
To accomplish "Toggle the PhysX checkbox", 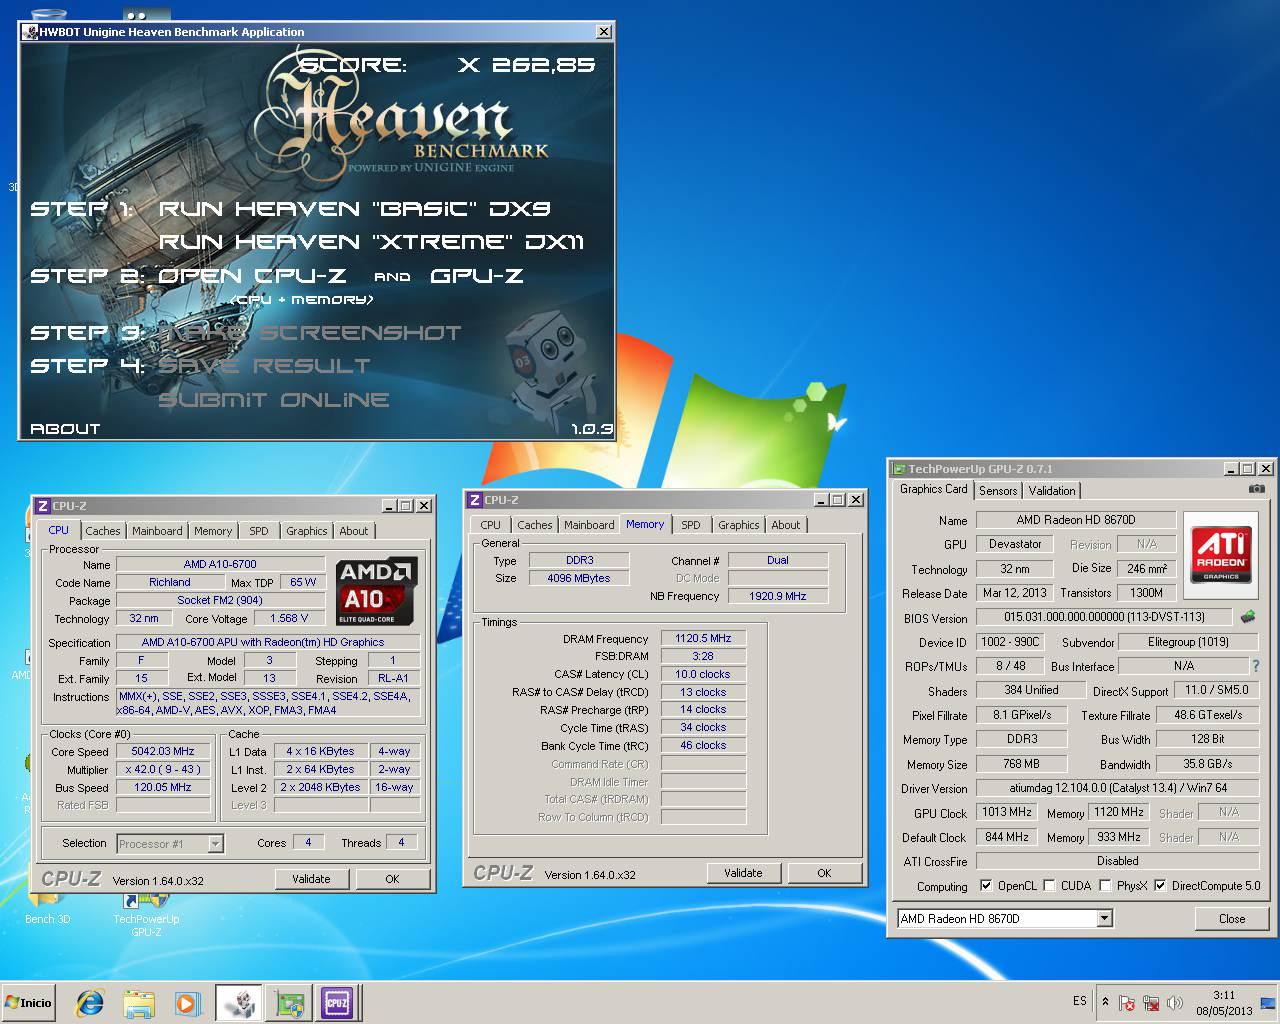I will click(1105, 886).
